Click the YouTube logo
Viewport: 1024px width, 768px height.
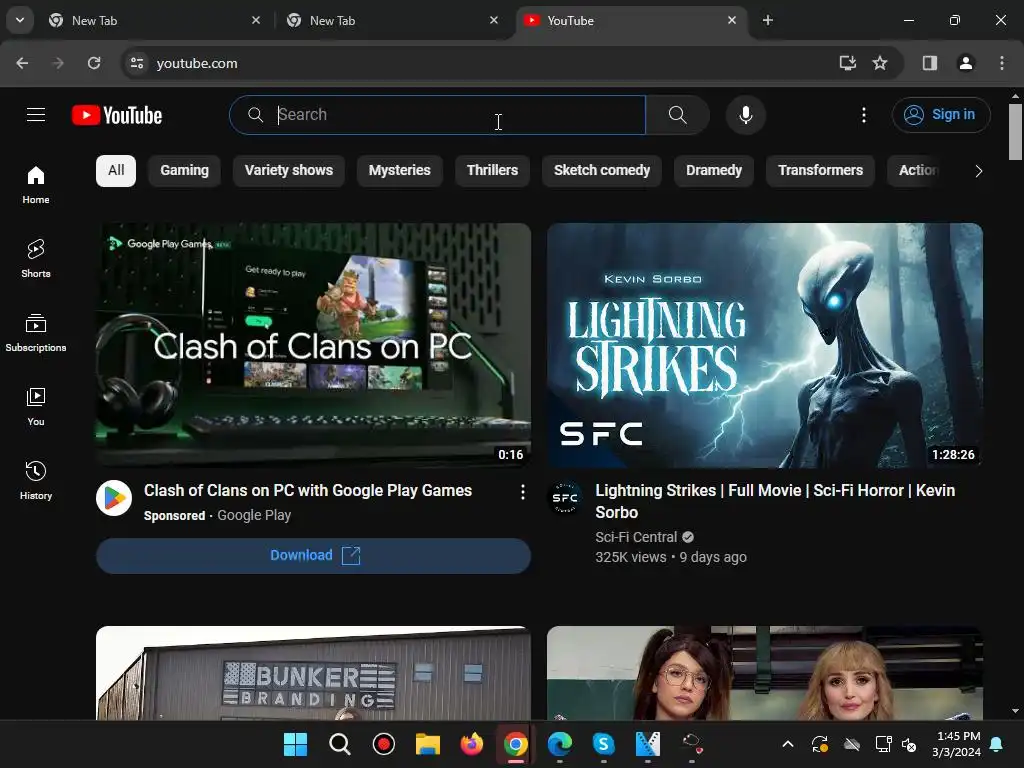click(x=117, y=115)
